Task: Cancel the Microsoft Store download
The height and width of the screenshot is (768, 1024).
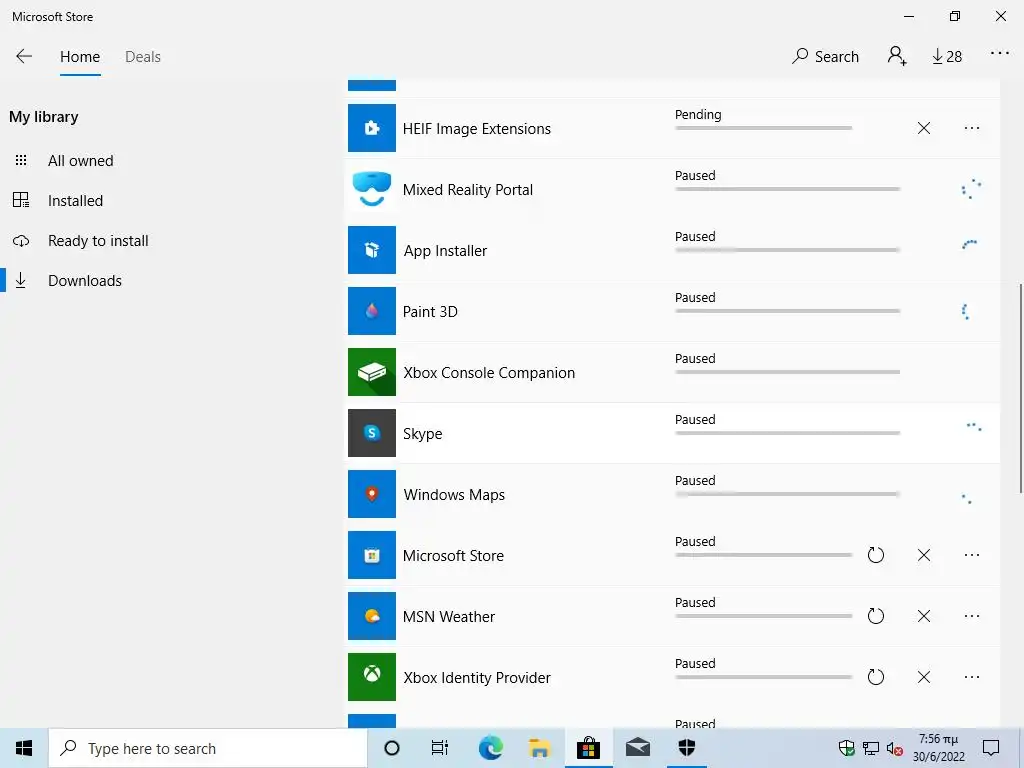Action: click(923, 555)
